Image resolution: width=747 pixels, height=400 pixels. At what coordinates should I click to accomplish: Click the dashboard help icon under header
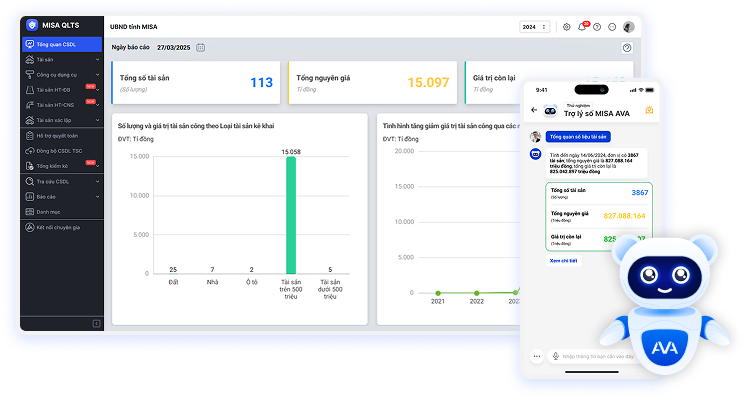click(627, 48)
